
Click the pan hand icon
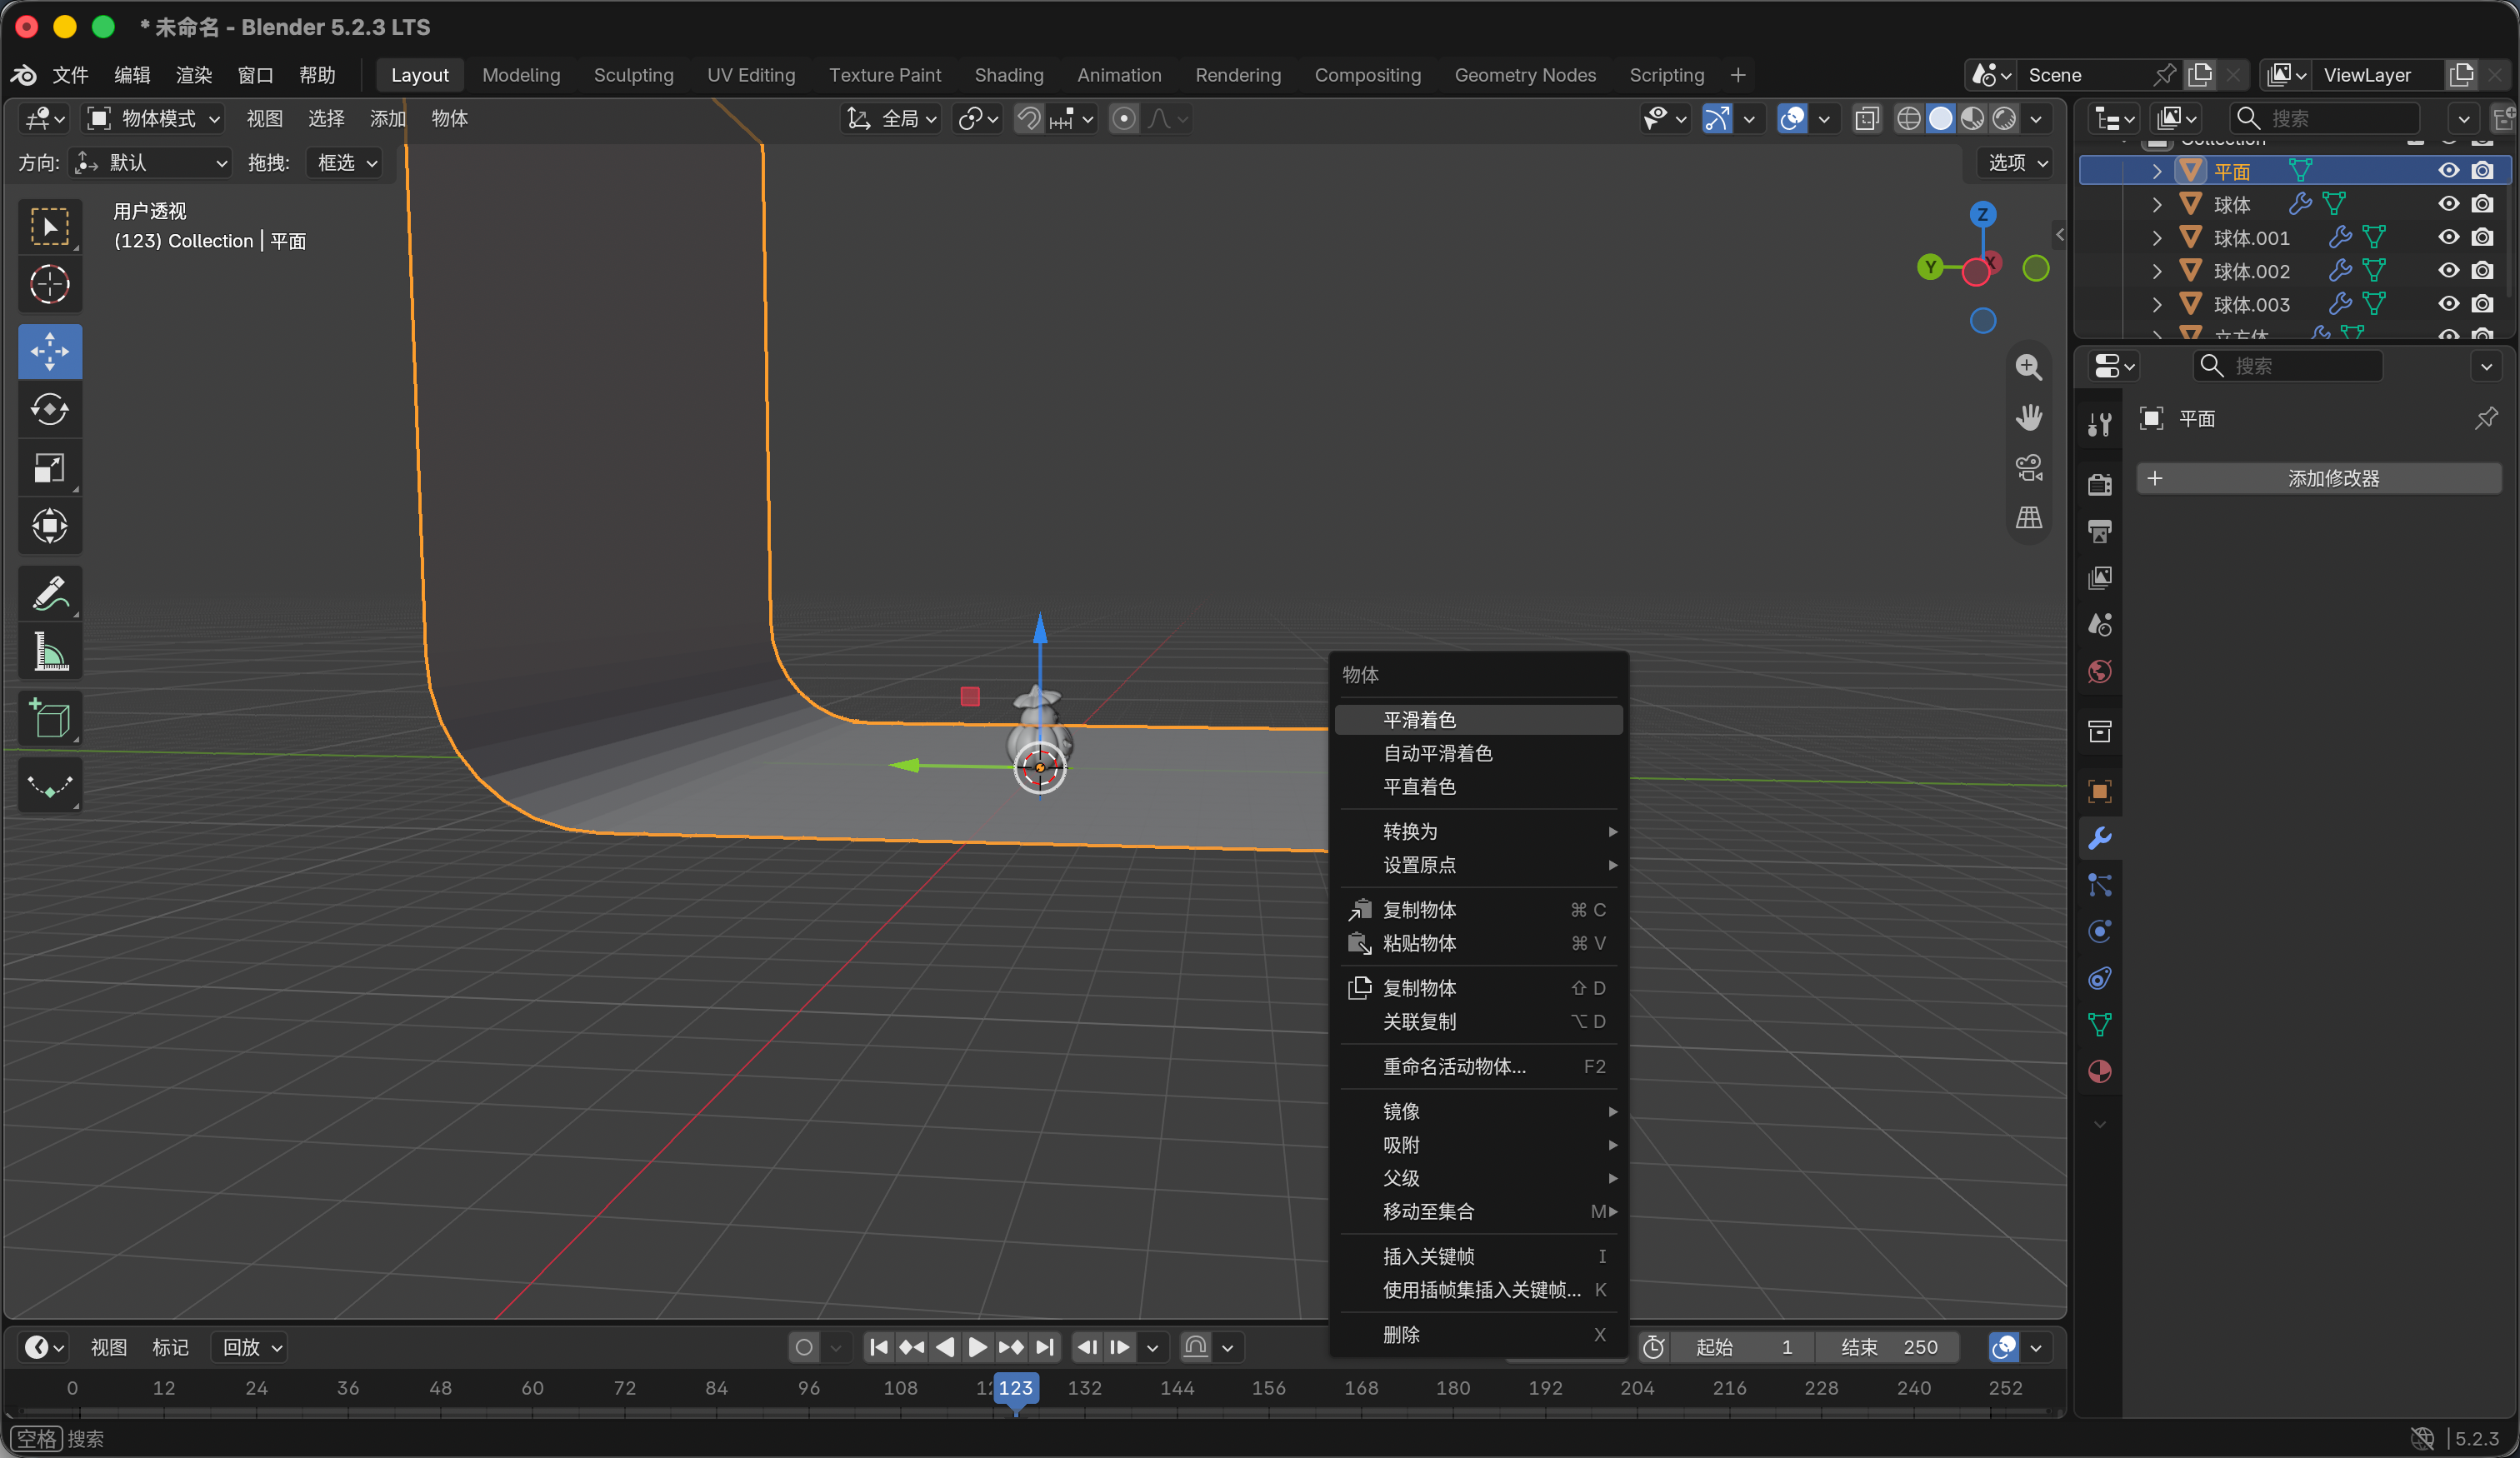coord(2028,417)
